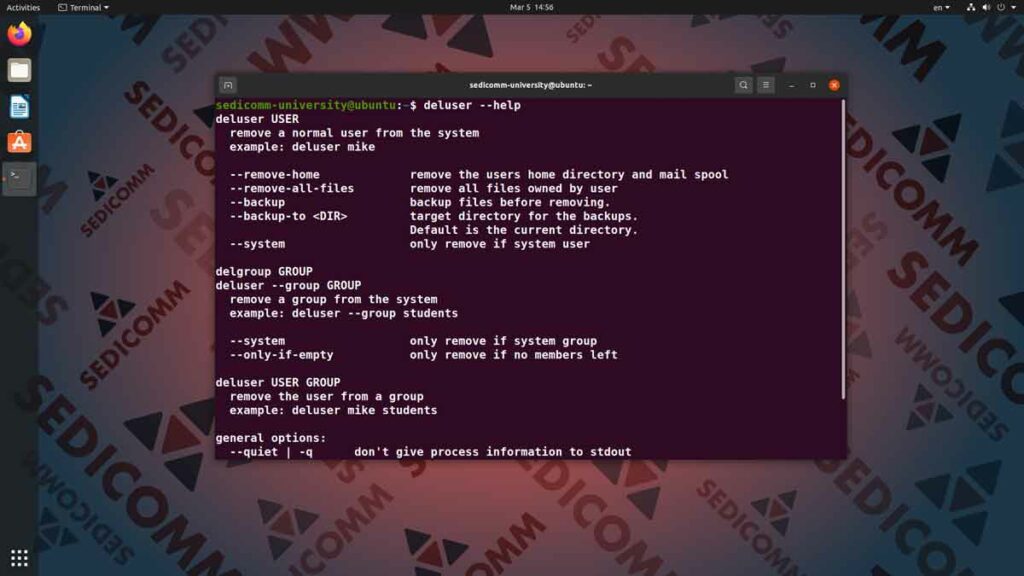Select the Terminal icon in dock
The height and width of the screenshot is (576, 1024).
tap(19, 178)
